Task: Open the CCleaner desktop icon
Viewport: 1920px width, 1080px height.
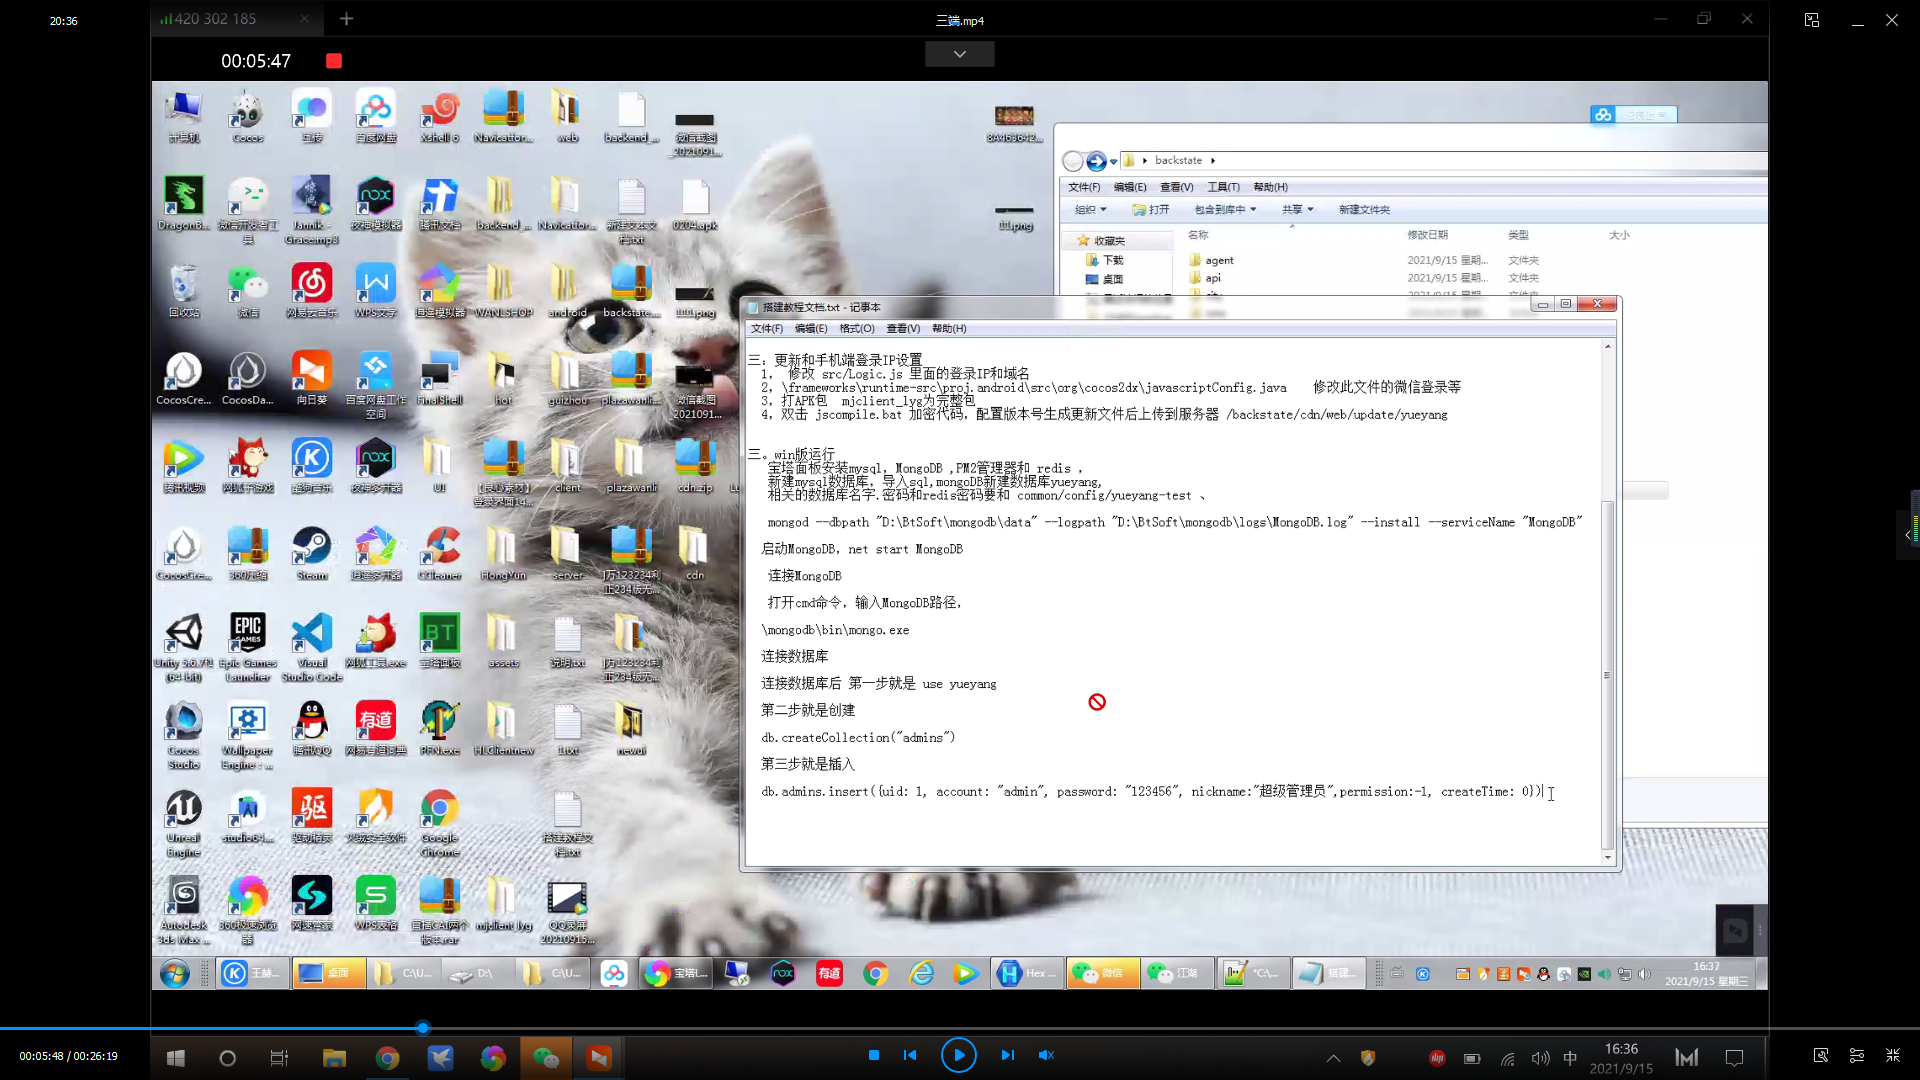Action: pos(440,554)
